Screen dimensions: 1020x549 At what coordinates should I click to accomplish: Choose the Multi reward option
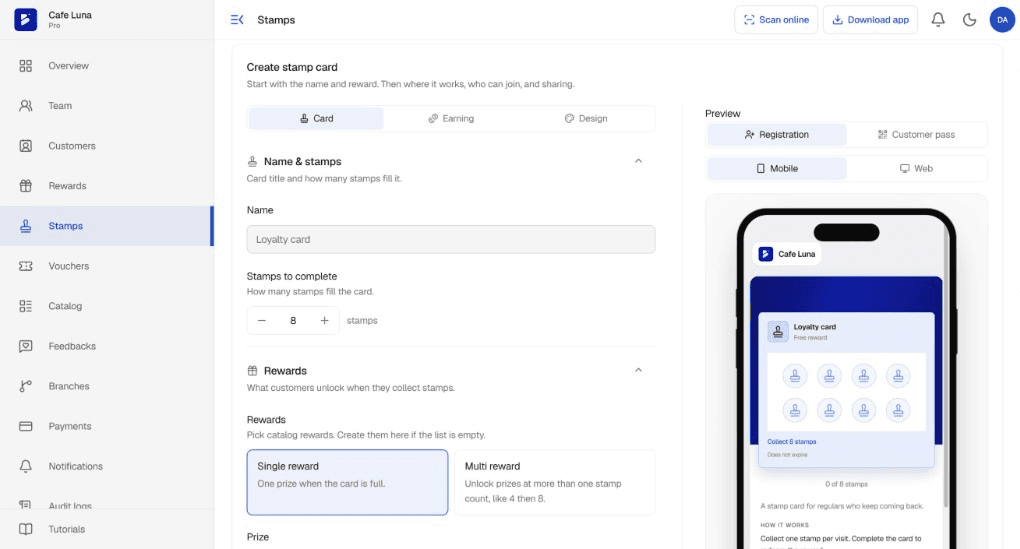[x=554, y=482]
